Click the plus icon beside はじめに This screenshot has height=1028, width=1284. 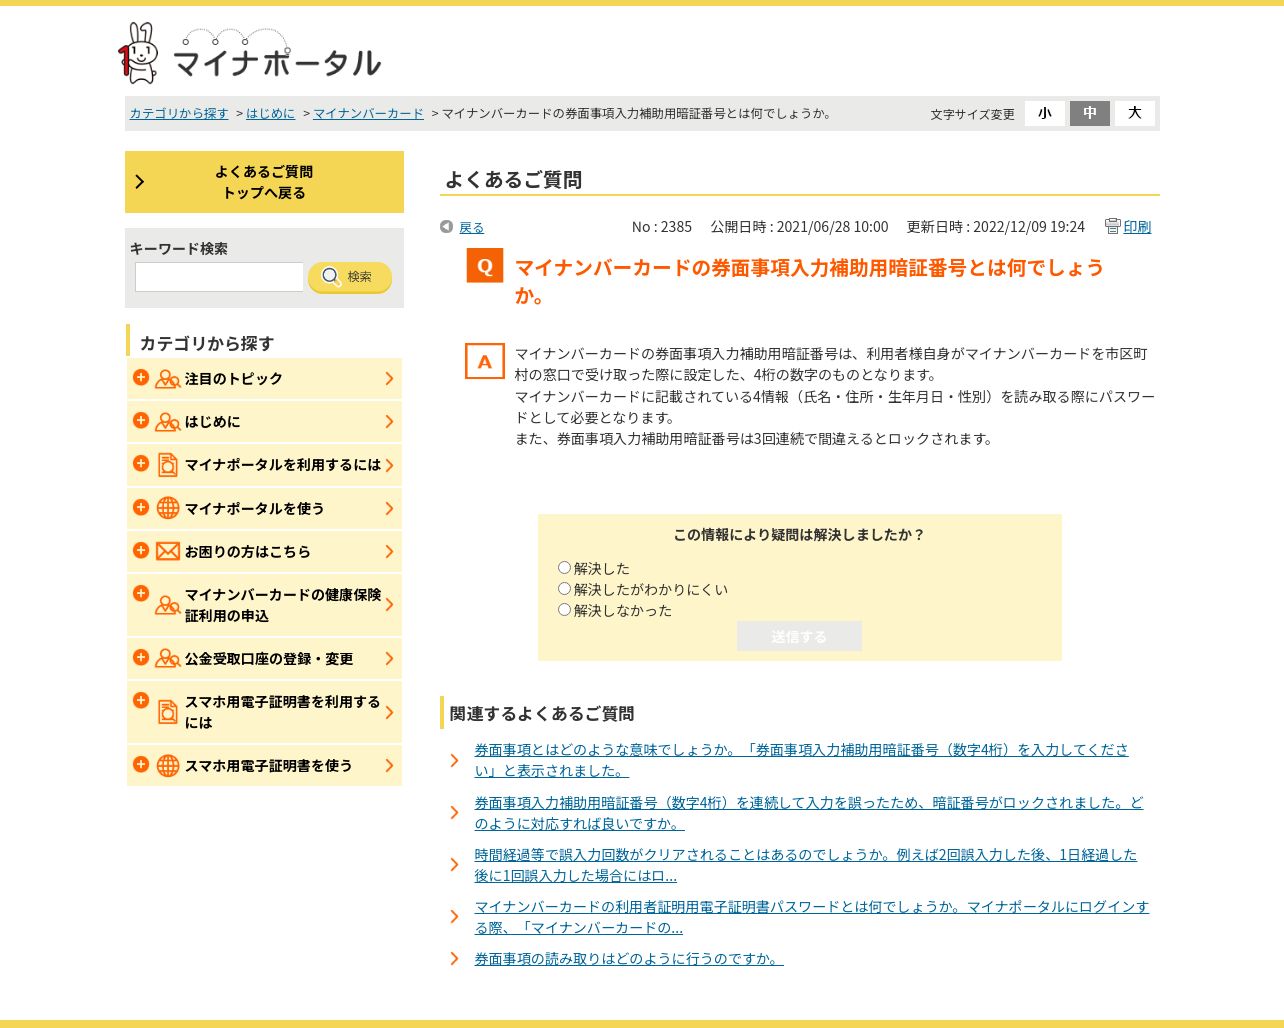click(141, 420)
